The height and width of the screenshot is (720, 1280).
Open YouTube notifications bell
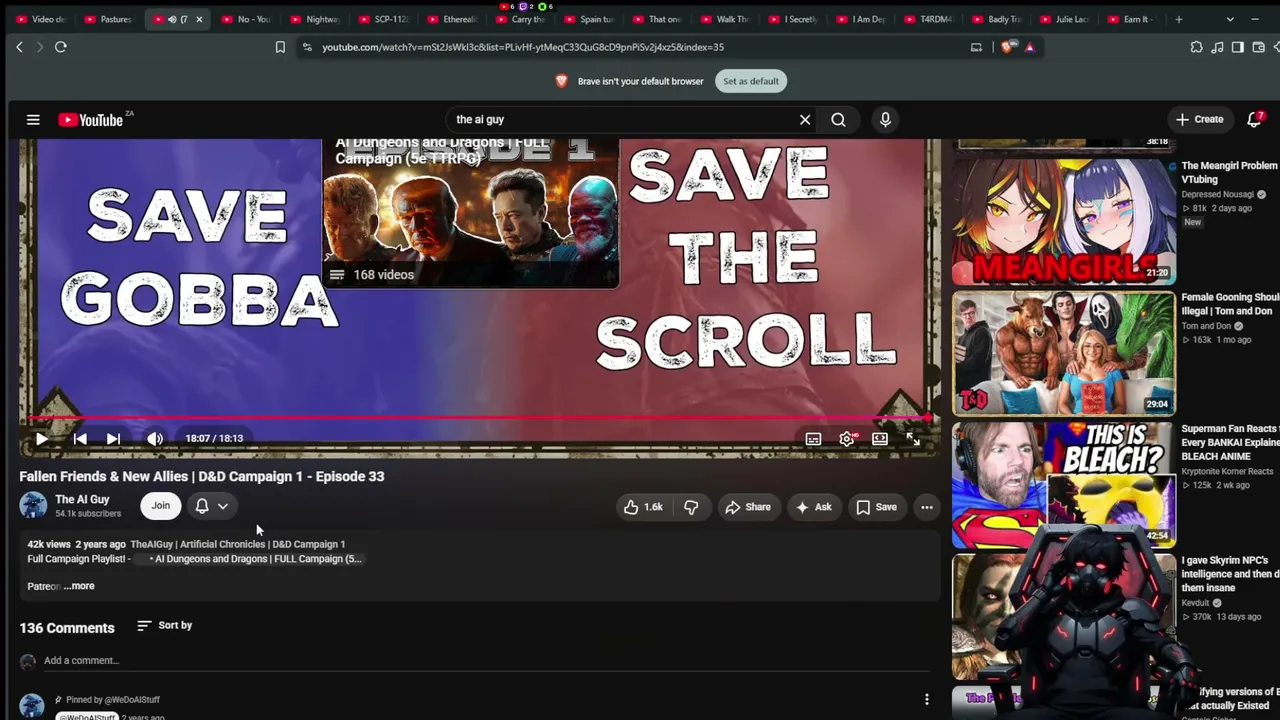pyautogui.click(x=1254, y=120)
